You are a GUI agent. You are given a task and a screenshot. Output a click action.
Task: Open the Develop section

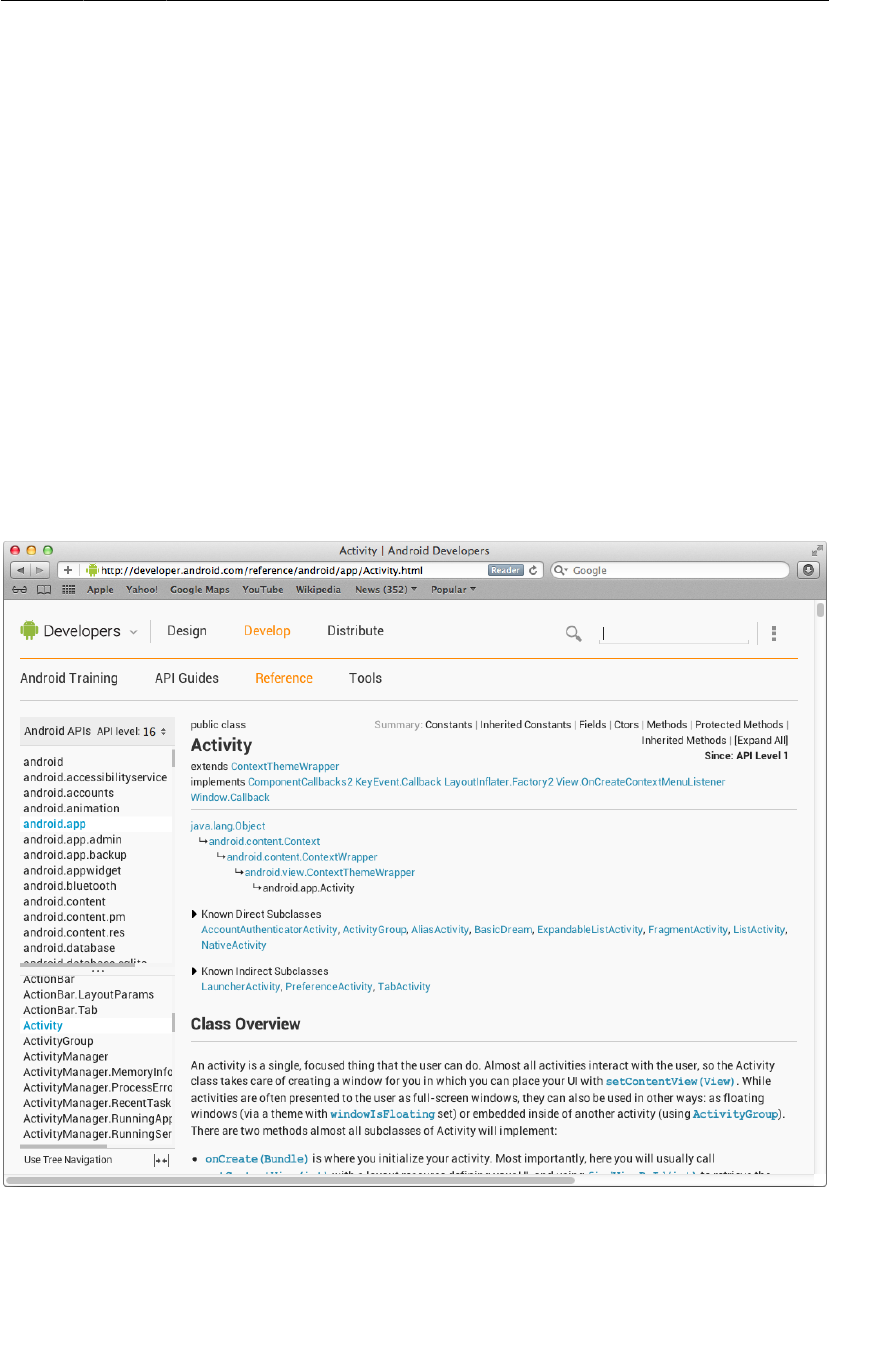(267, 631)
